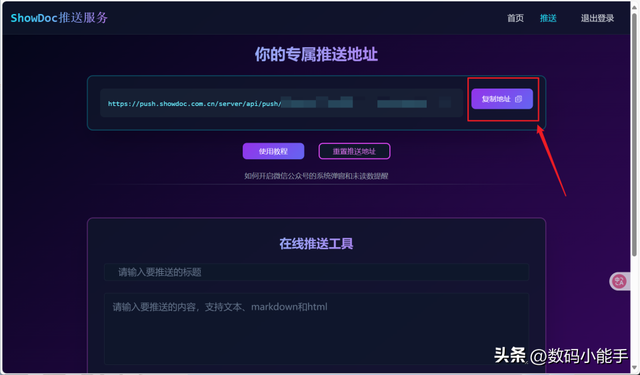Viewport: 640px width, 375px height.
Task: Click the page vertical scrollbar thumb
Action: pos(634,135)
